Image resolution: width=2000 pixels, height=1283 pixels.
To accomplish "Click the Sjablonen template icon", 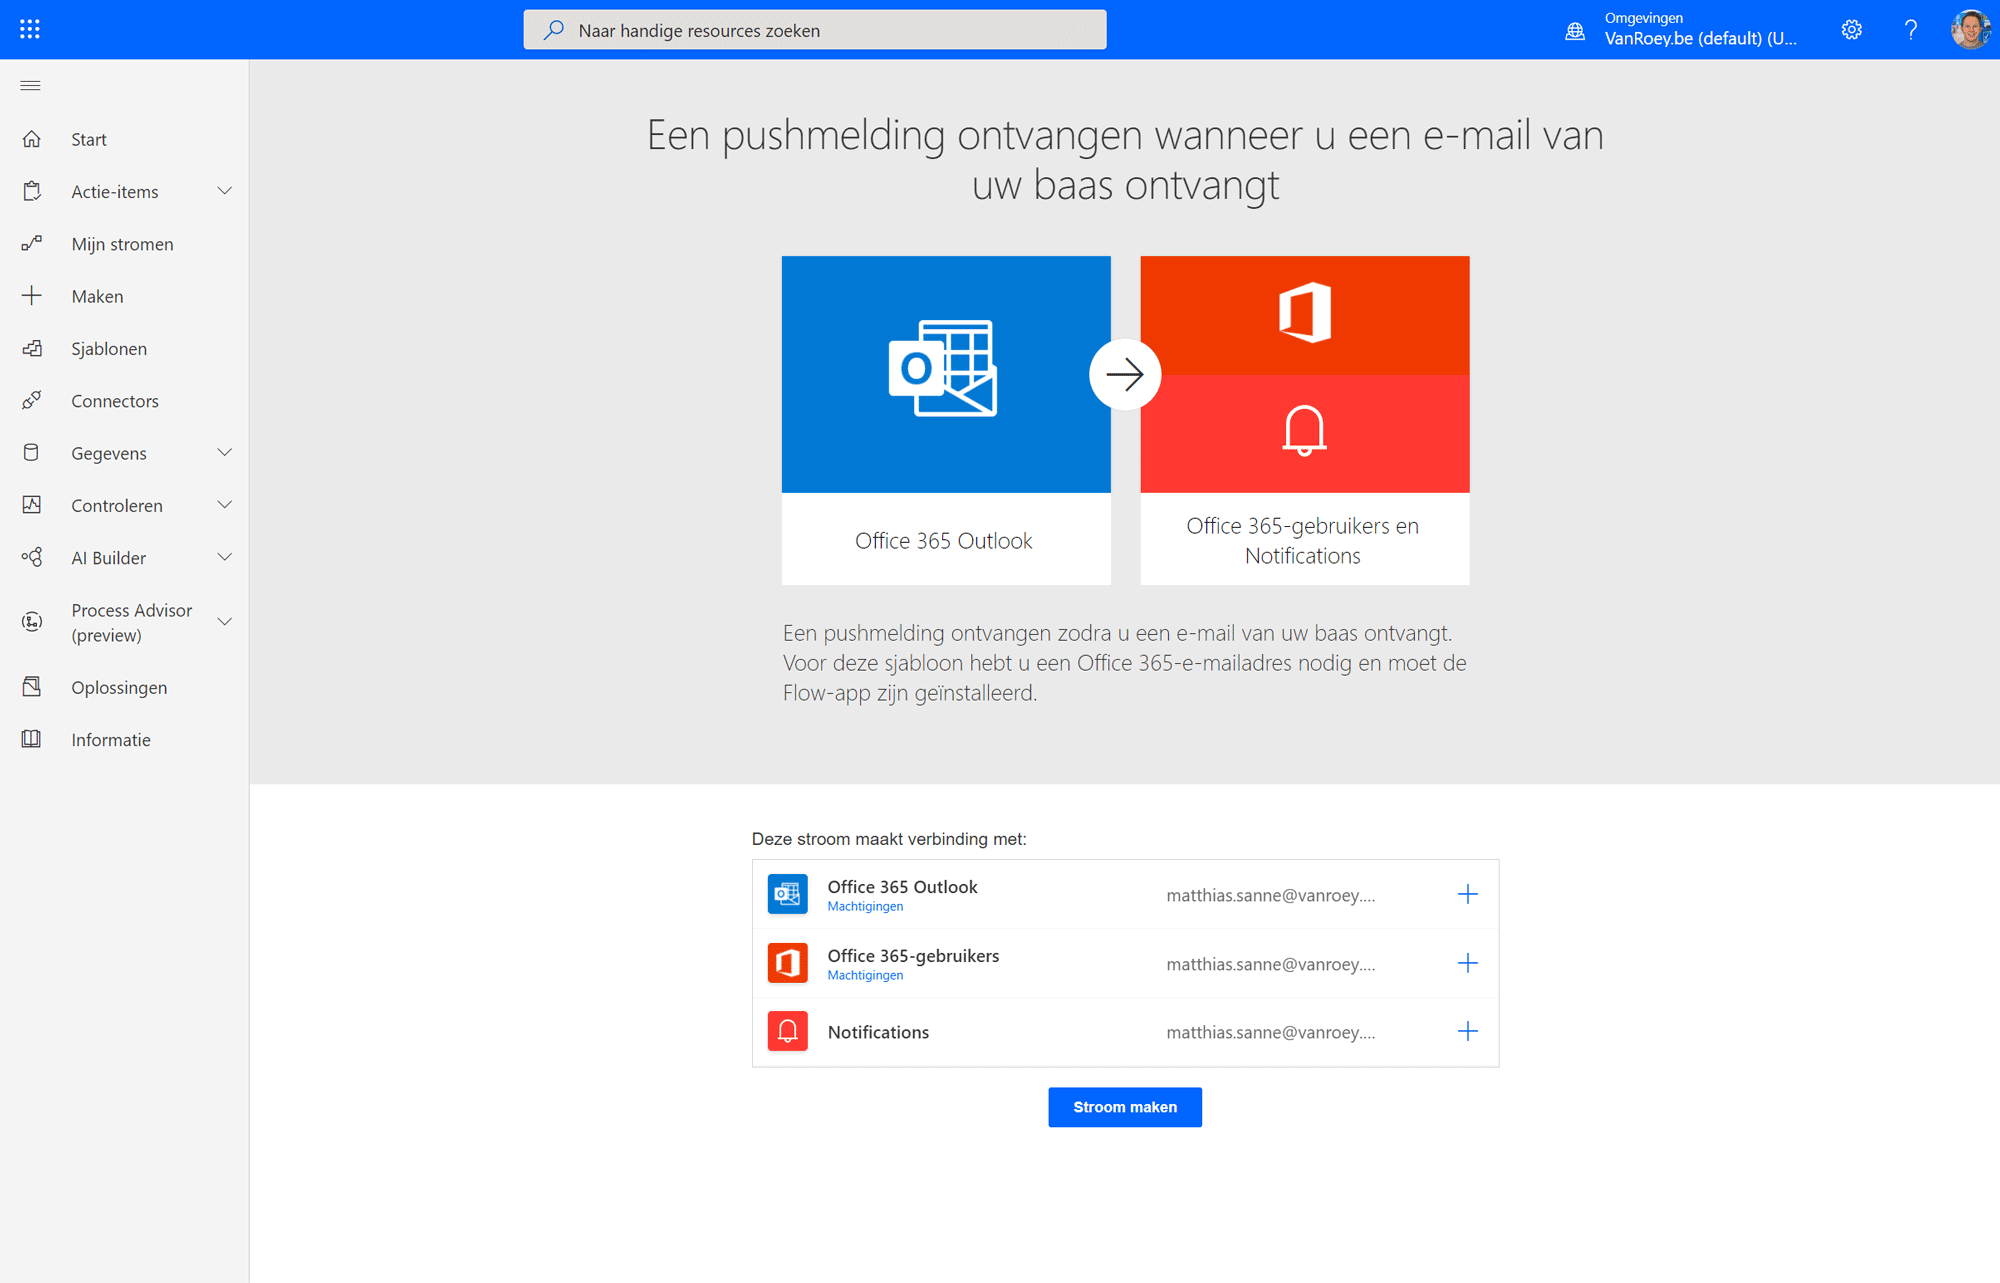I will coord(32,348).
